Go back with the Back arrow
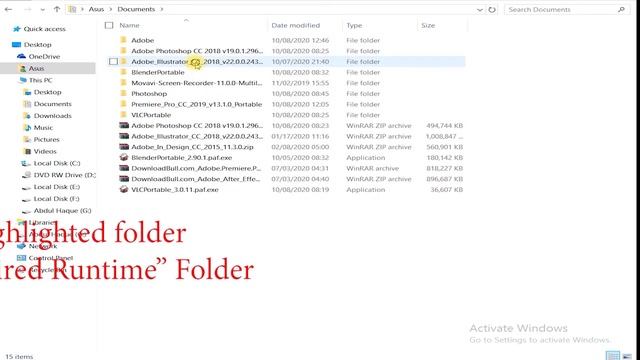The height and width of the screenshot is (360, 640). point(9,9)
